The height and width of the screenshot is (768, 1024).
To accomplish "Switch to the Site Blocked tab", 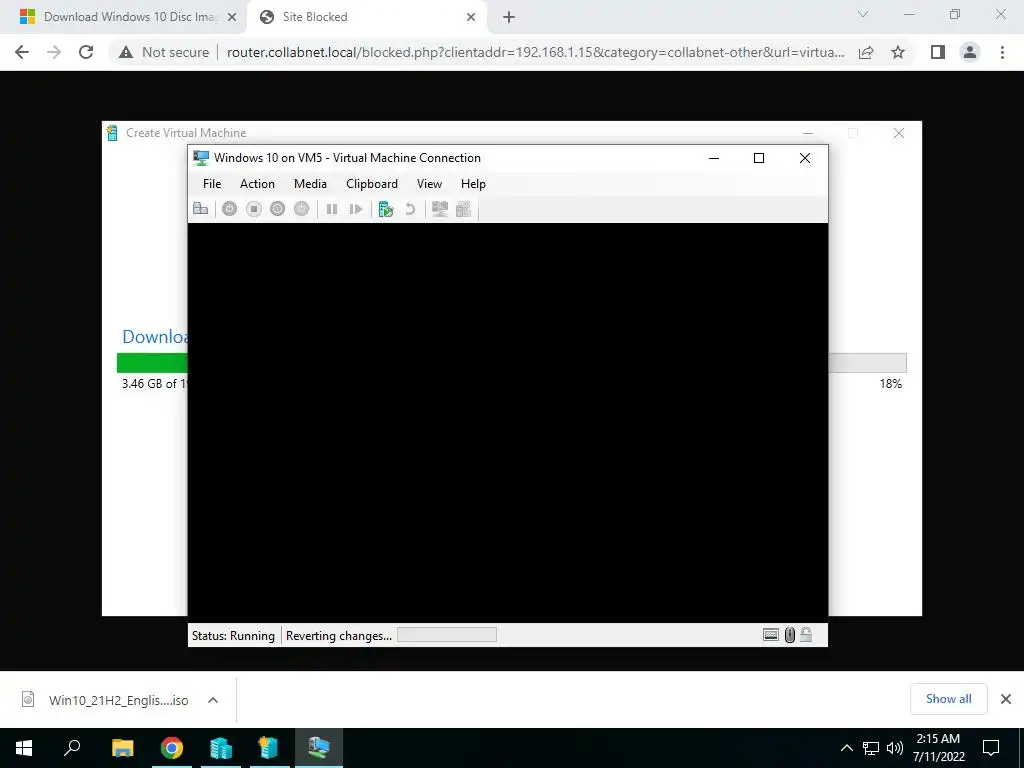I will pos(366,17).
